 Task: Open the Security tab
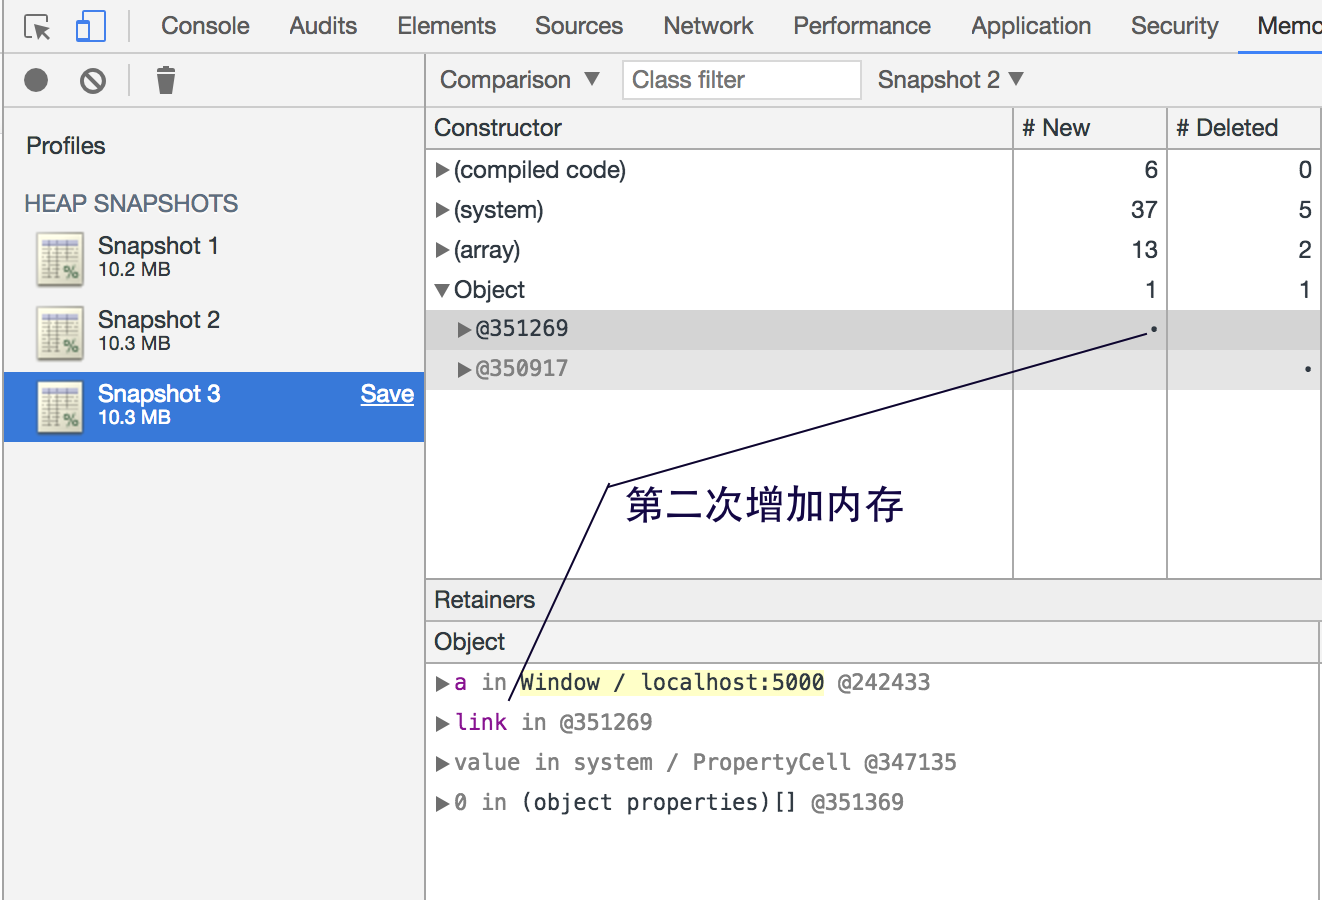[x=1174, y=26]
